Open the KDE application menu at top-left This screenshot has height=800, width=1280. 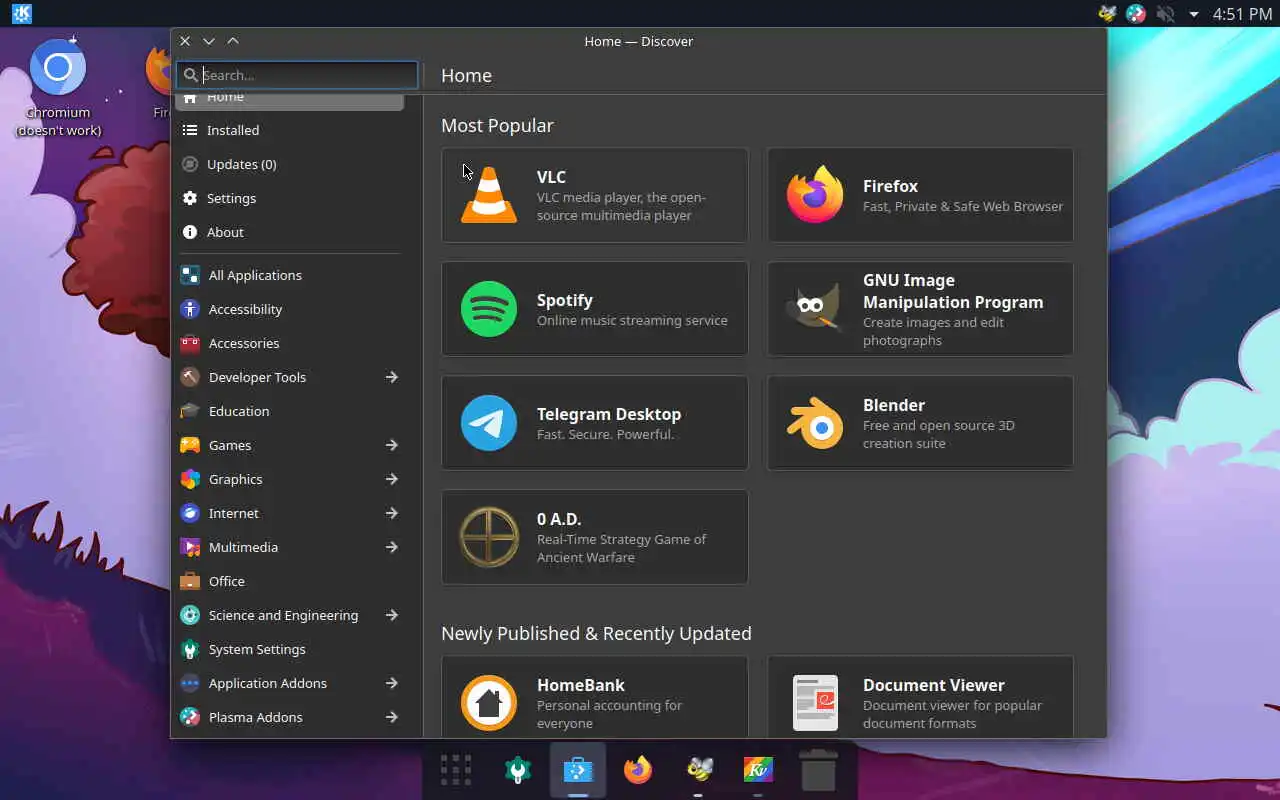point(21,14)
